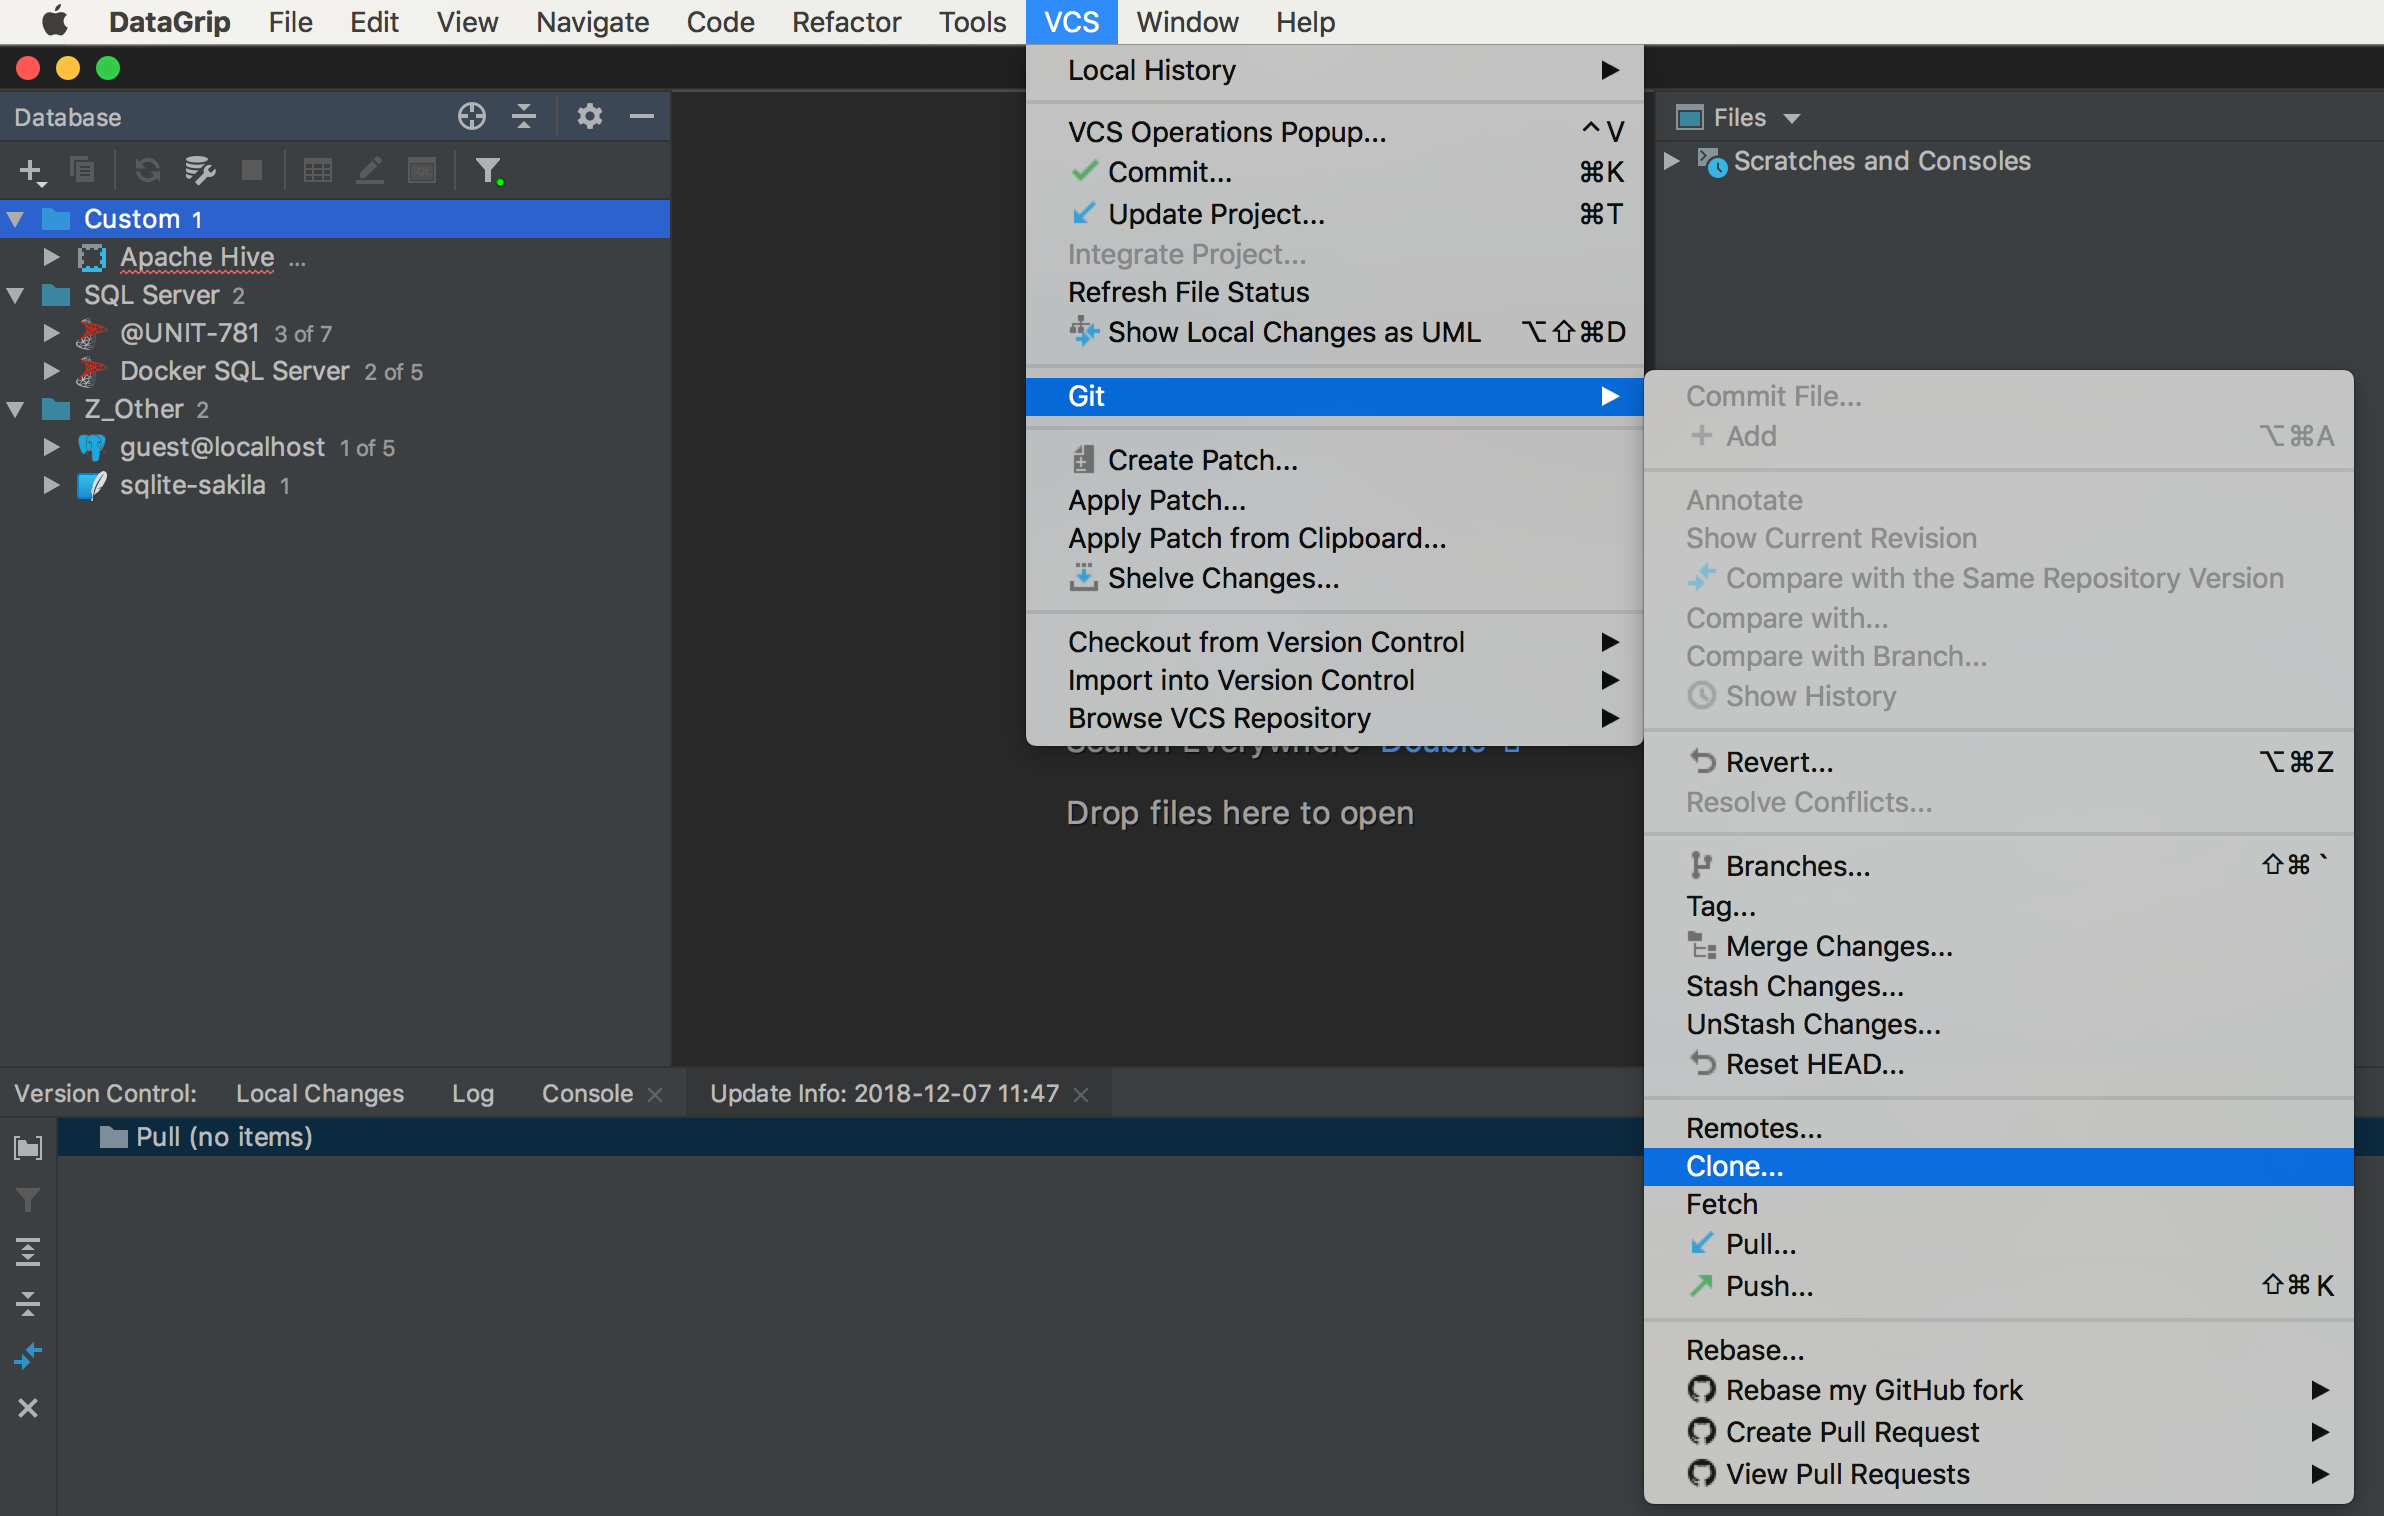Select Show Local Changes as UML
The width and height of the screenshot is (2384, 1516).
(x=1334, y=332)
